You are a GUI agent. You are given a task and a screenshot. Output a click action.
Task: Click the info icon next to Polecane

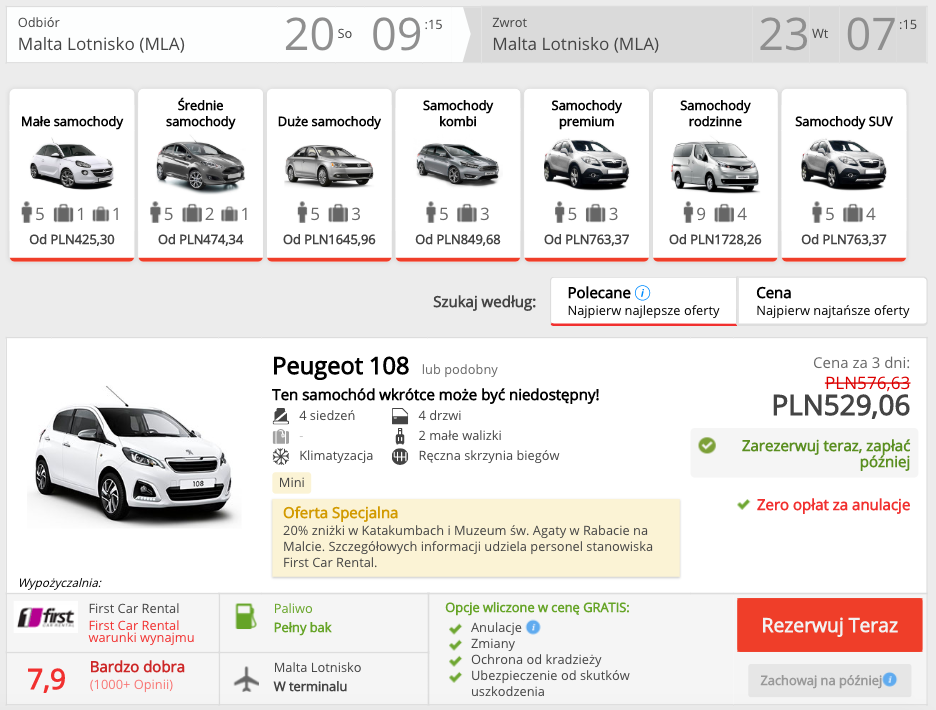pos(642,293)
